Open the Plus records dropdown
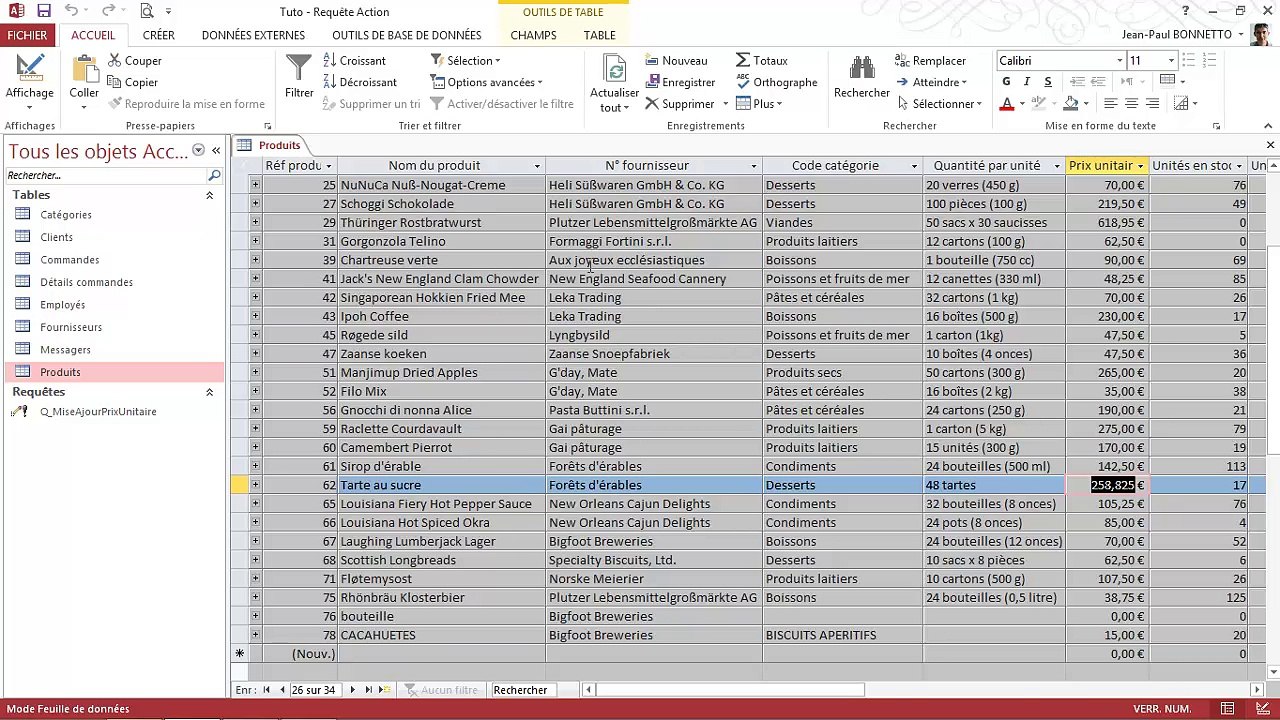 pos(759,104)
